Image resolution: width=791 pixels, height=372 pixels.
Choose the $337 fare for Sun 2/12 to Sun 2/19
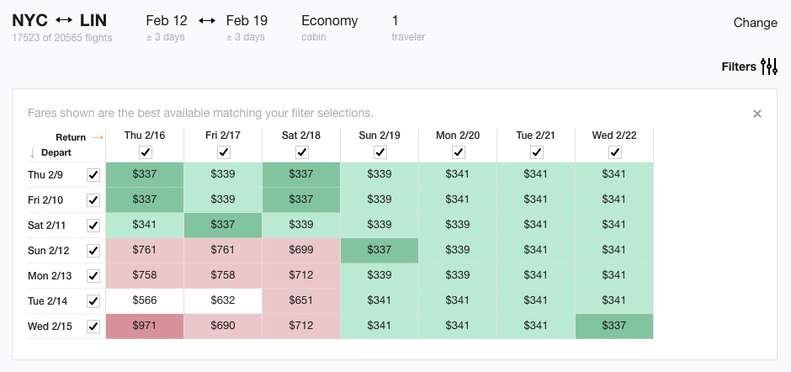[379, 250]
